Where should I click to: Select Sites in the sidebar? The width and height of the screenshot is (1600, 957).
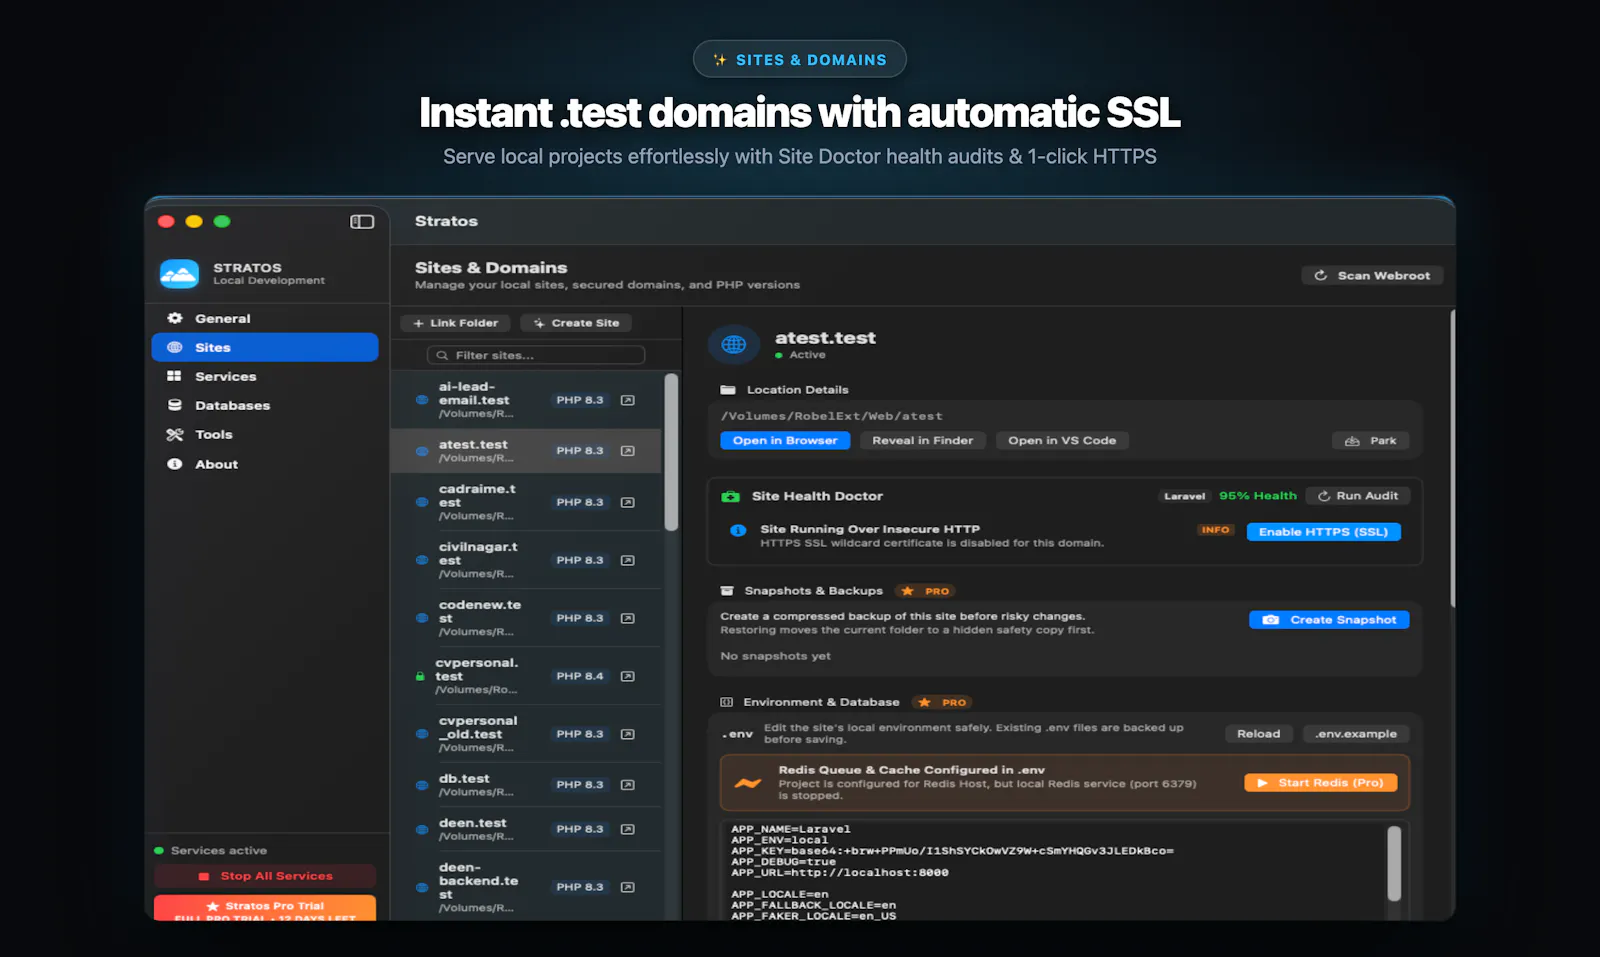point(265,347)
